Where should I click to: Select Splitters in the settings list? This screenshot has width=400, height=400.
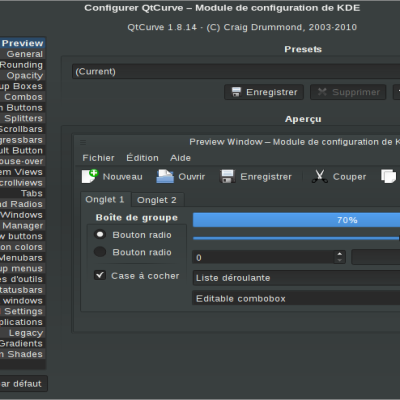(22, 118)
